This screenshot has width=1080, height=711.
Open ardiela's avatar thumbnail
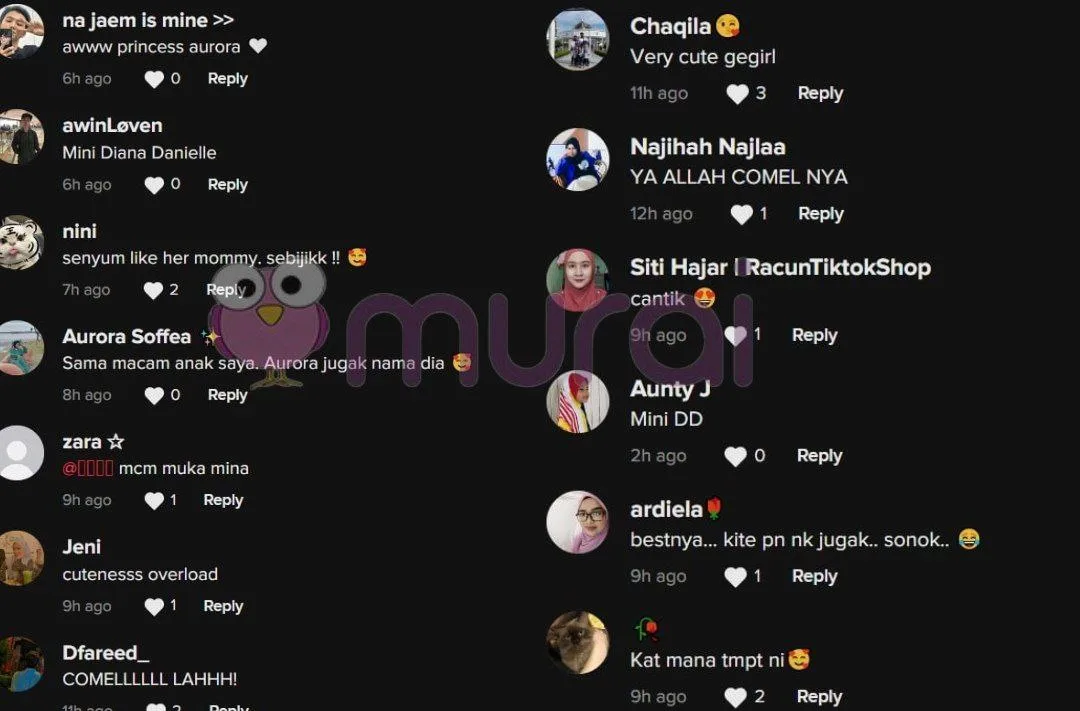tap(577, 522)
